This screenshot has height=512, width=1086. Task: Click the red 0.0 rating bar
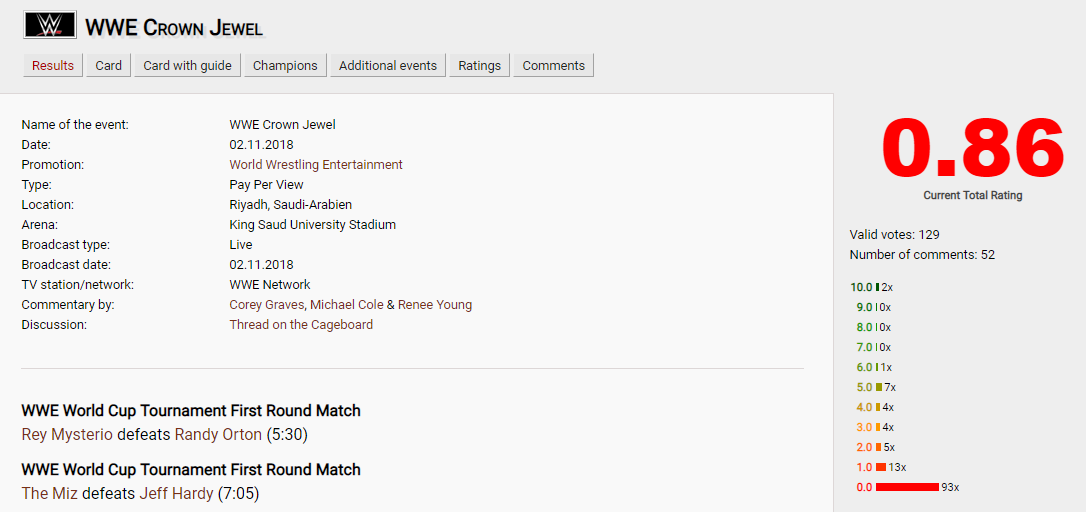(x=907, y=487)
